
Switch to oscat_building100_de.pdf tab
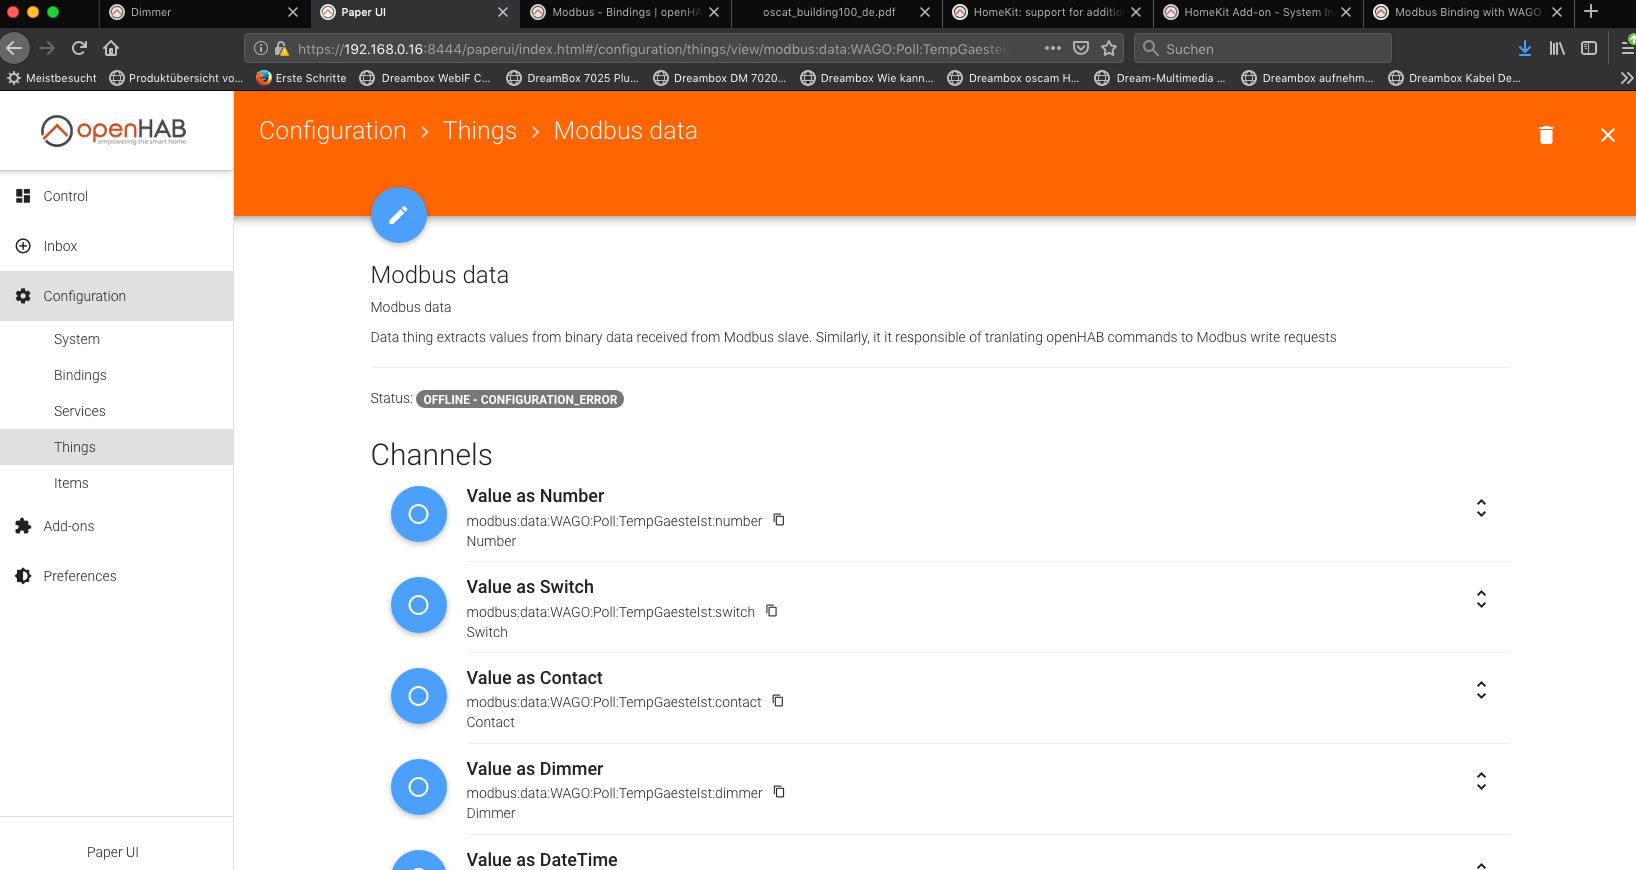[836, 12]
